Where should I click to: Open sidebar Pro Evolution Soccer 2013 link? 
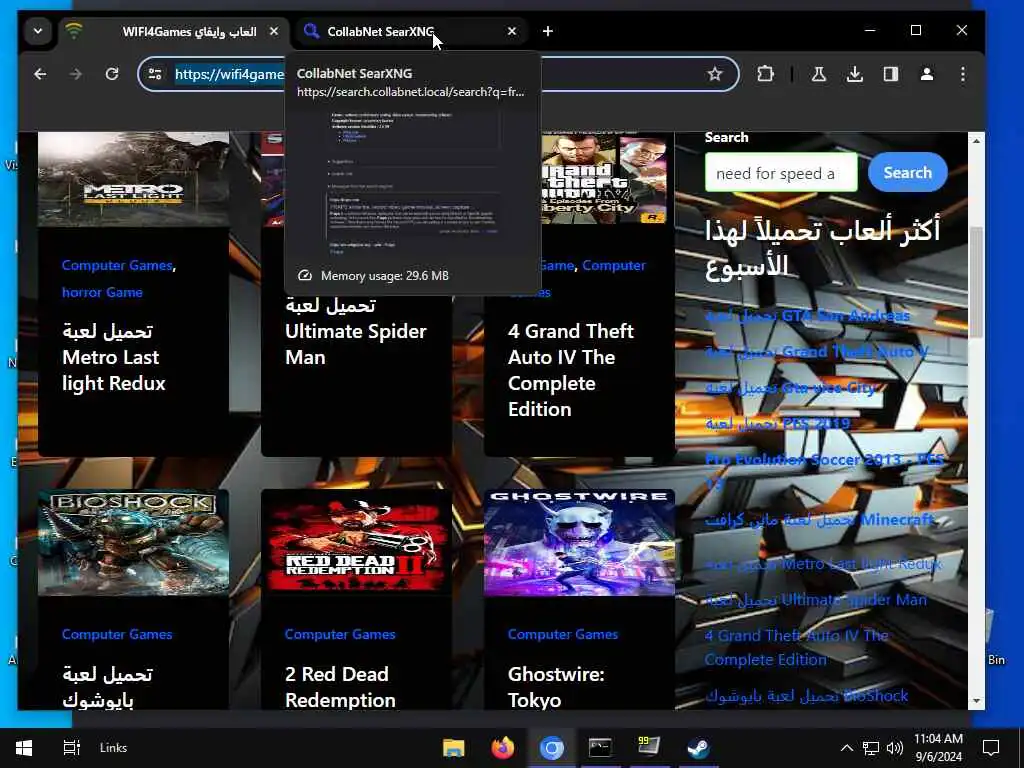[x=824, y=472]
